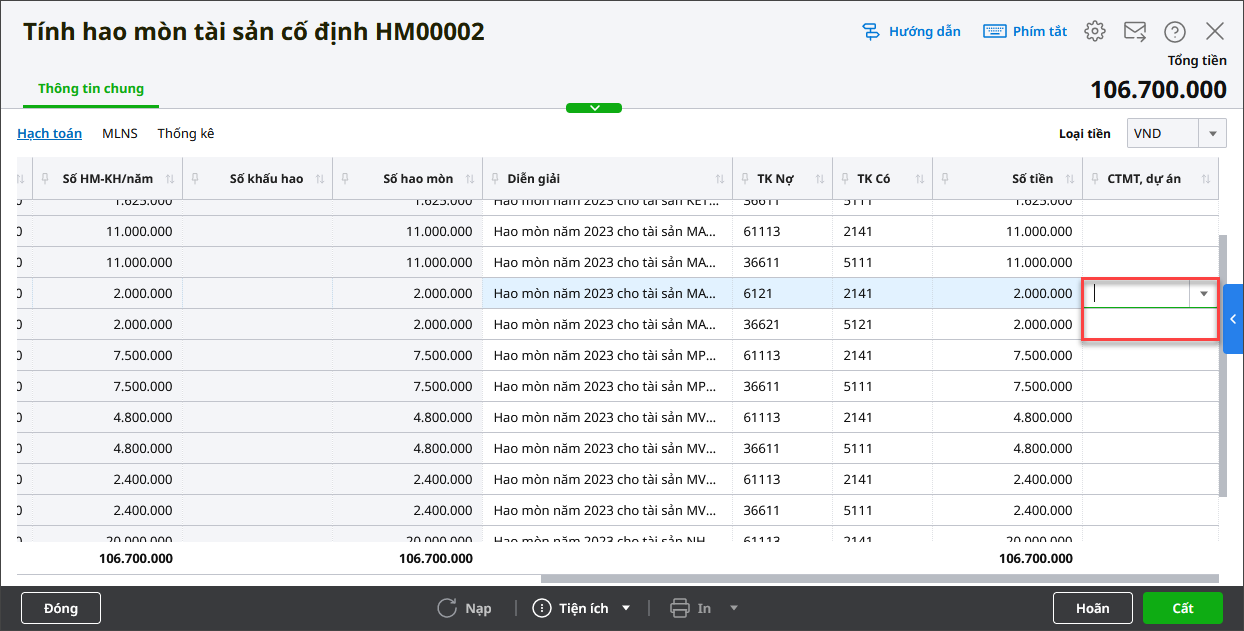The height and width of the screenshot is (631, 1244).
Task: Open the Loại tiền VND dropdown
Action: point(1213,133)
